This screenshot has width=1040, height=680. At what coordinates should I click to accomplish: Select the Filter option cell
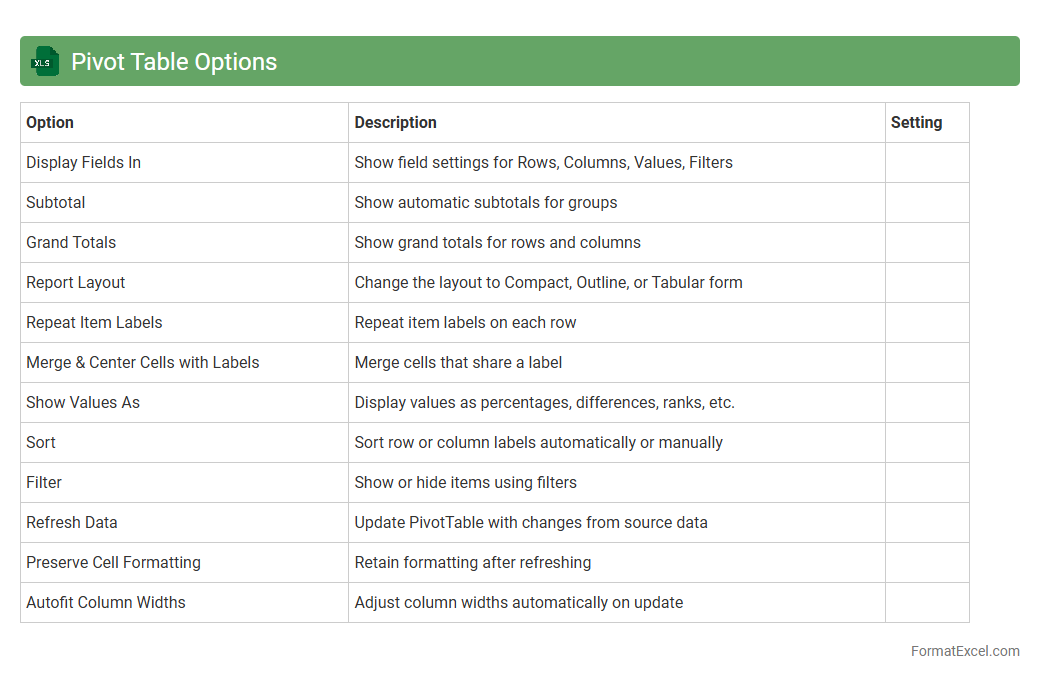tap(44, 482)
